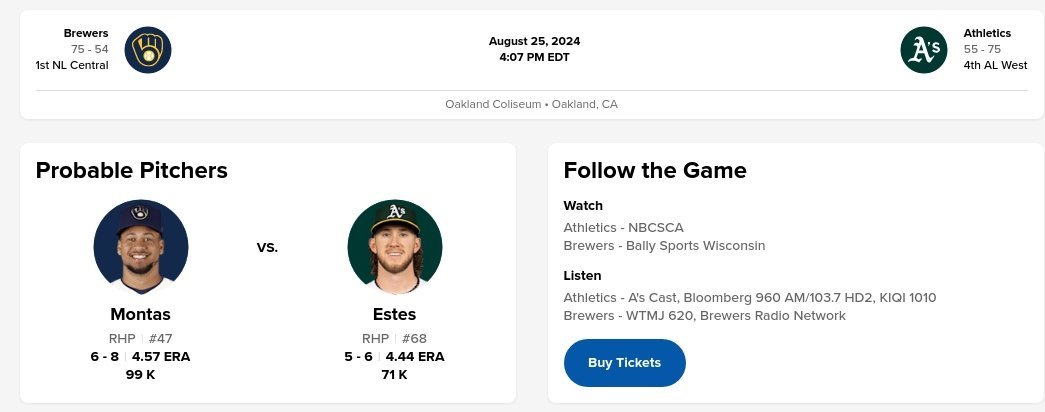Open Montas pitcher headshot photo
Viewport: 1045px width, 412px height.
(141, 247)
